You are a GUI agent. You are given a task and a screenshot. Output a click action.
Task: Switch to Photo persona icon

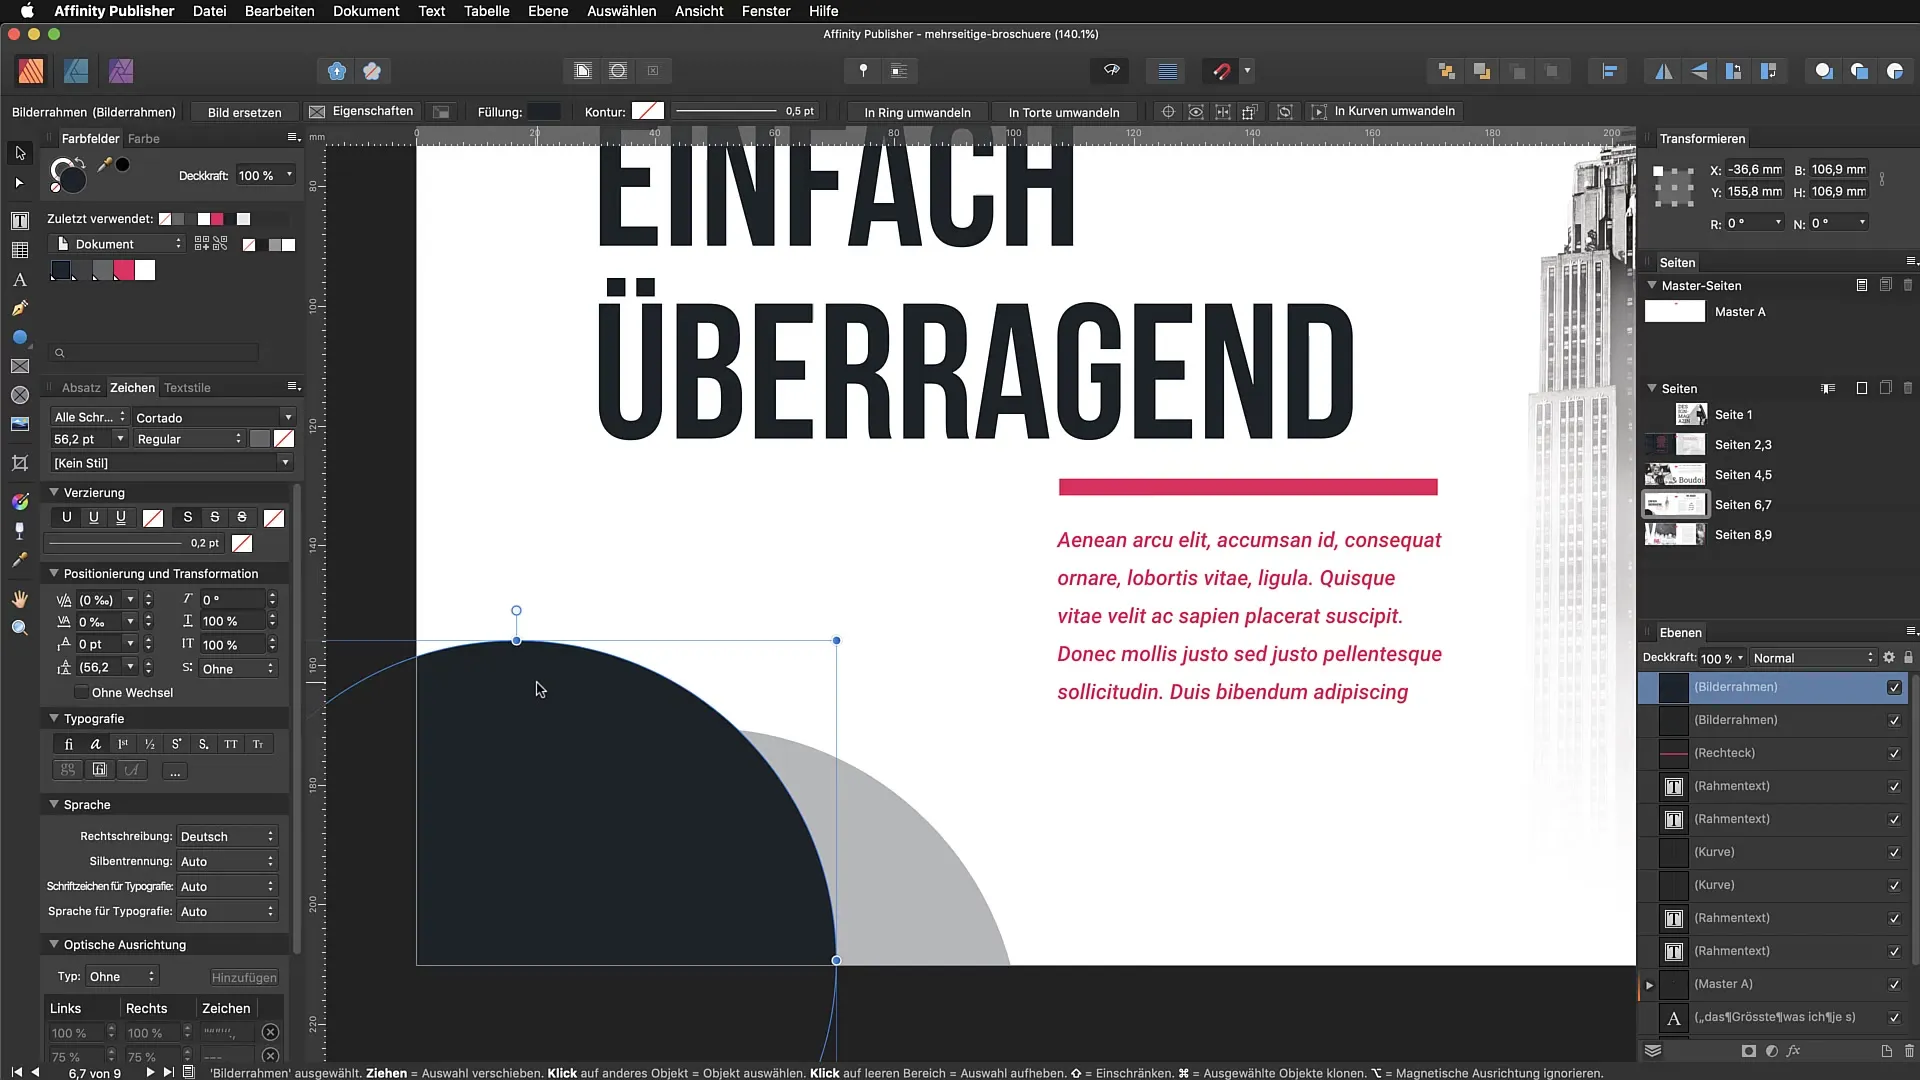[121, 71]
